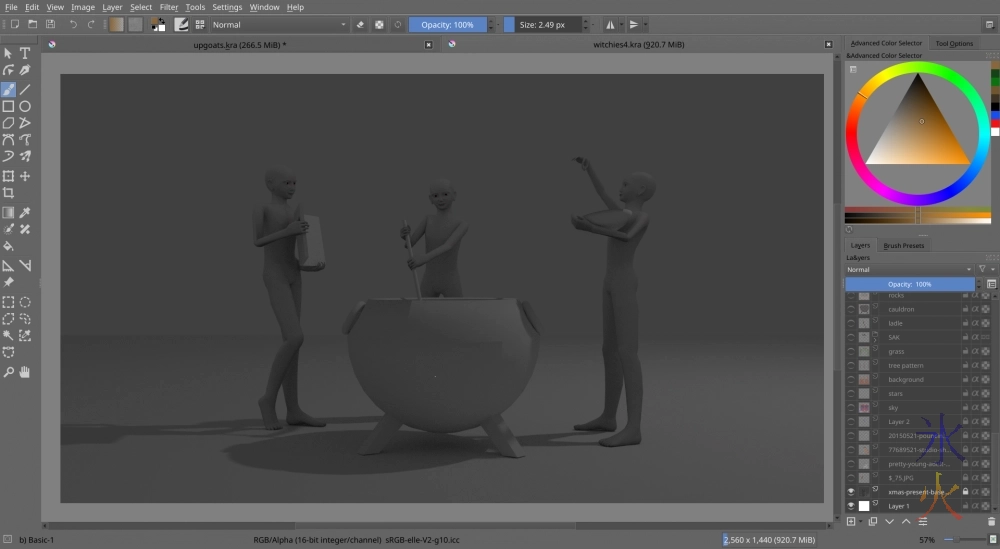
Task: Show the cauldron layer
Action: (x=851, y=309)
